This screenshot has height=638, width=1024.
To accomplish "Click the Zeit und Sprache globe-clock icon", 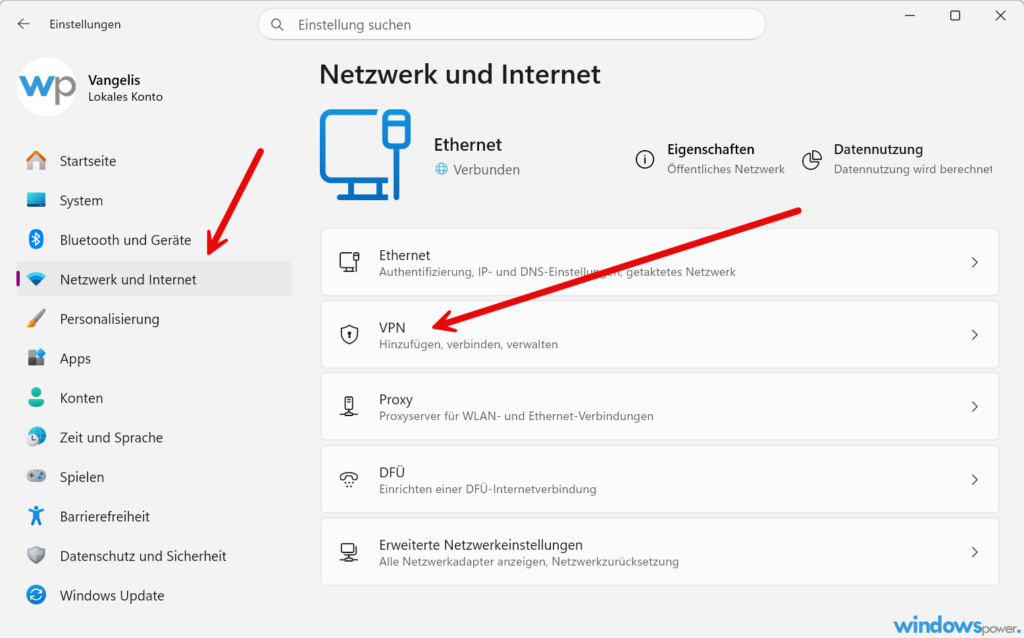I will (x=36, y=437).
